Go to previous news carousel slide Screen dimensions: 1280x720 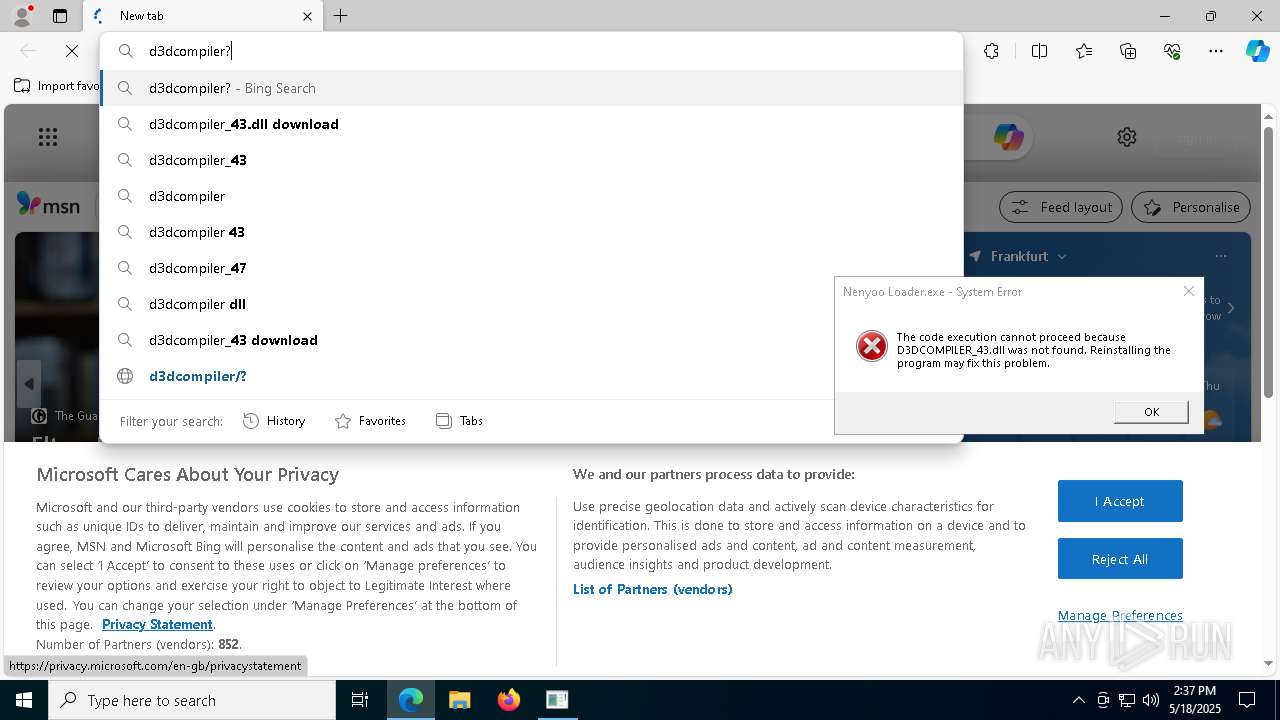point(28,384)
